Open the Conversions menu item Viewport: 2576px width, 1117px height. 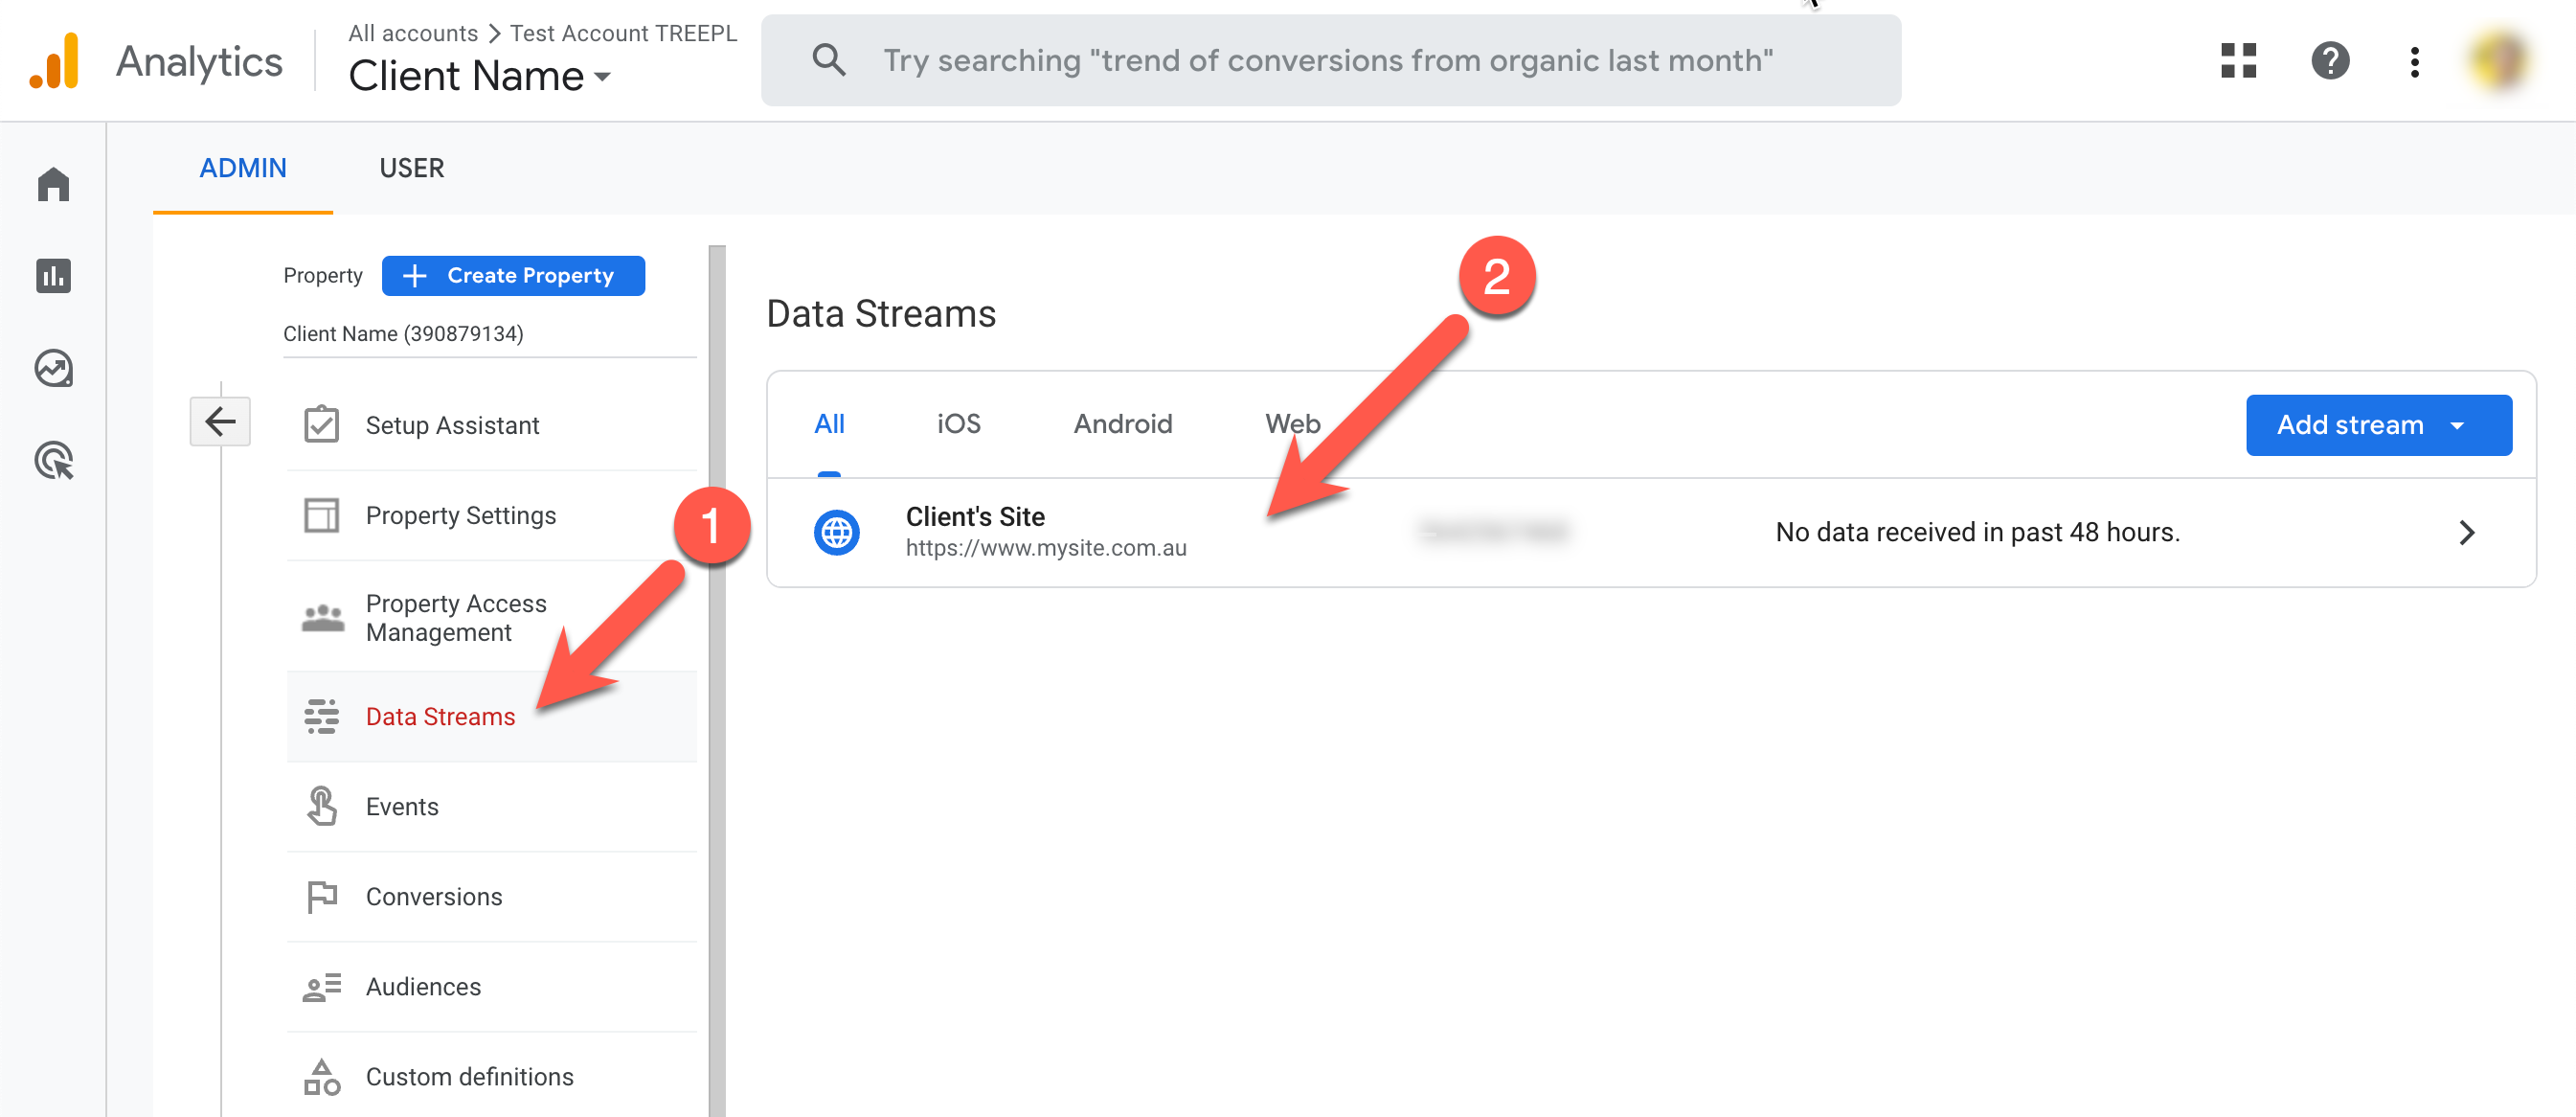click(491, 896)
